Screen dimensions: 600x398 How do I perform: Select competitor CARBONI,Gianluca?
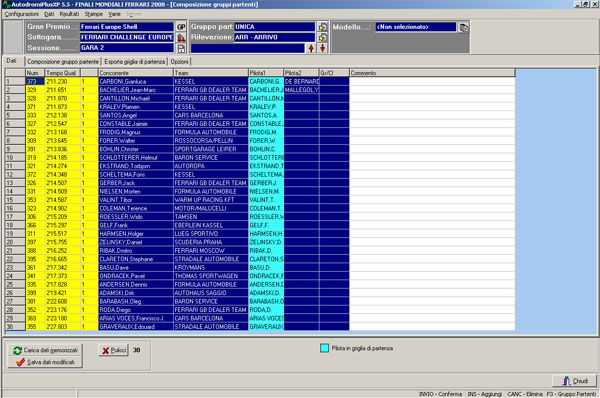tap(135, 82)
